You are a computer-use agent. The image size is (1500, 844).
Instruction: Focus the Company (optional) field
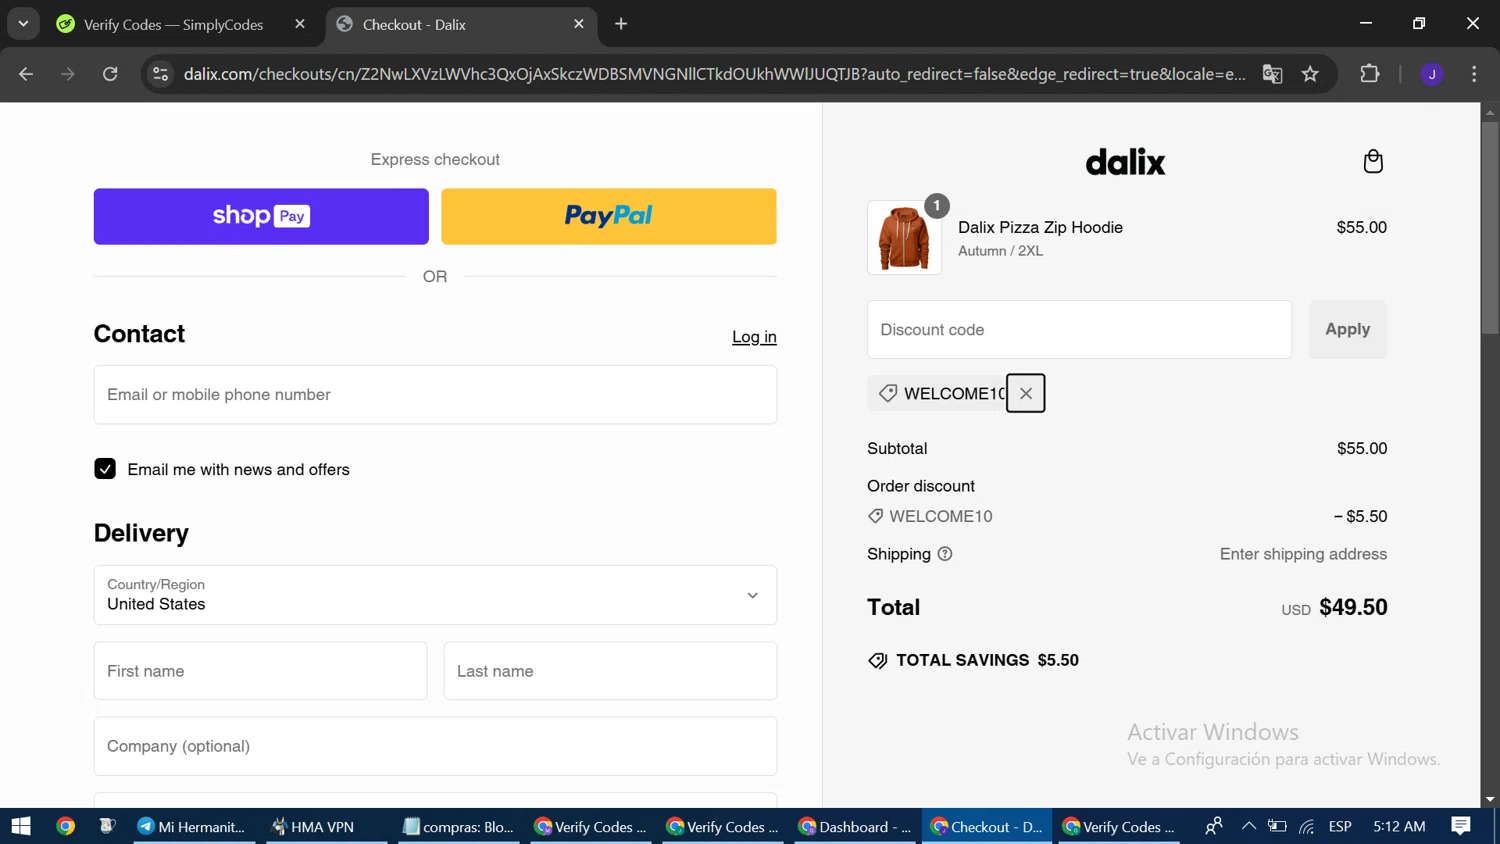[435, 746]
